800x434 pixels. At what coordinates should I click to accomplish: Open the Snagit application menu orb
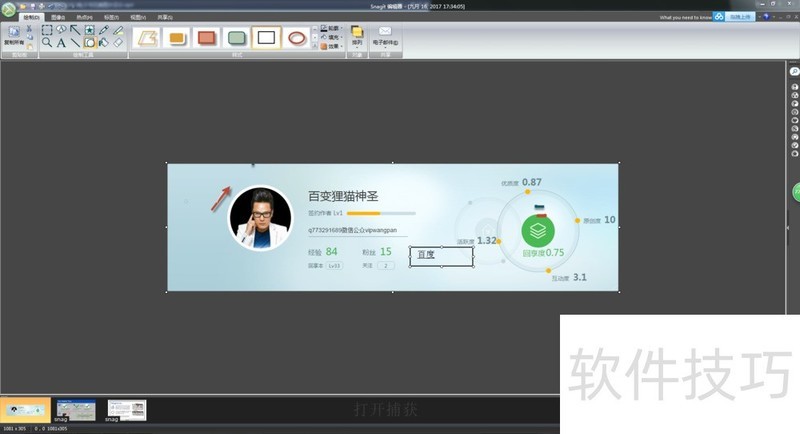pyautogui.click(x=8, y=10)
